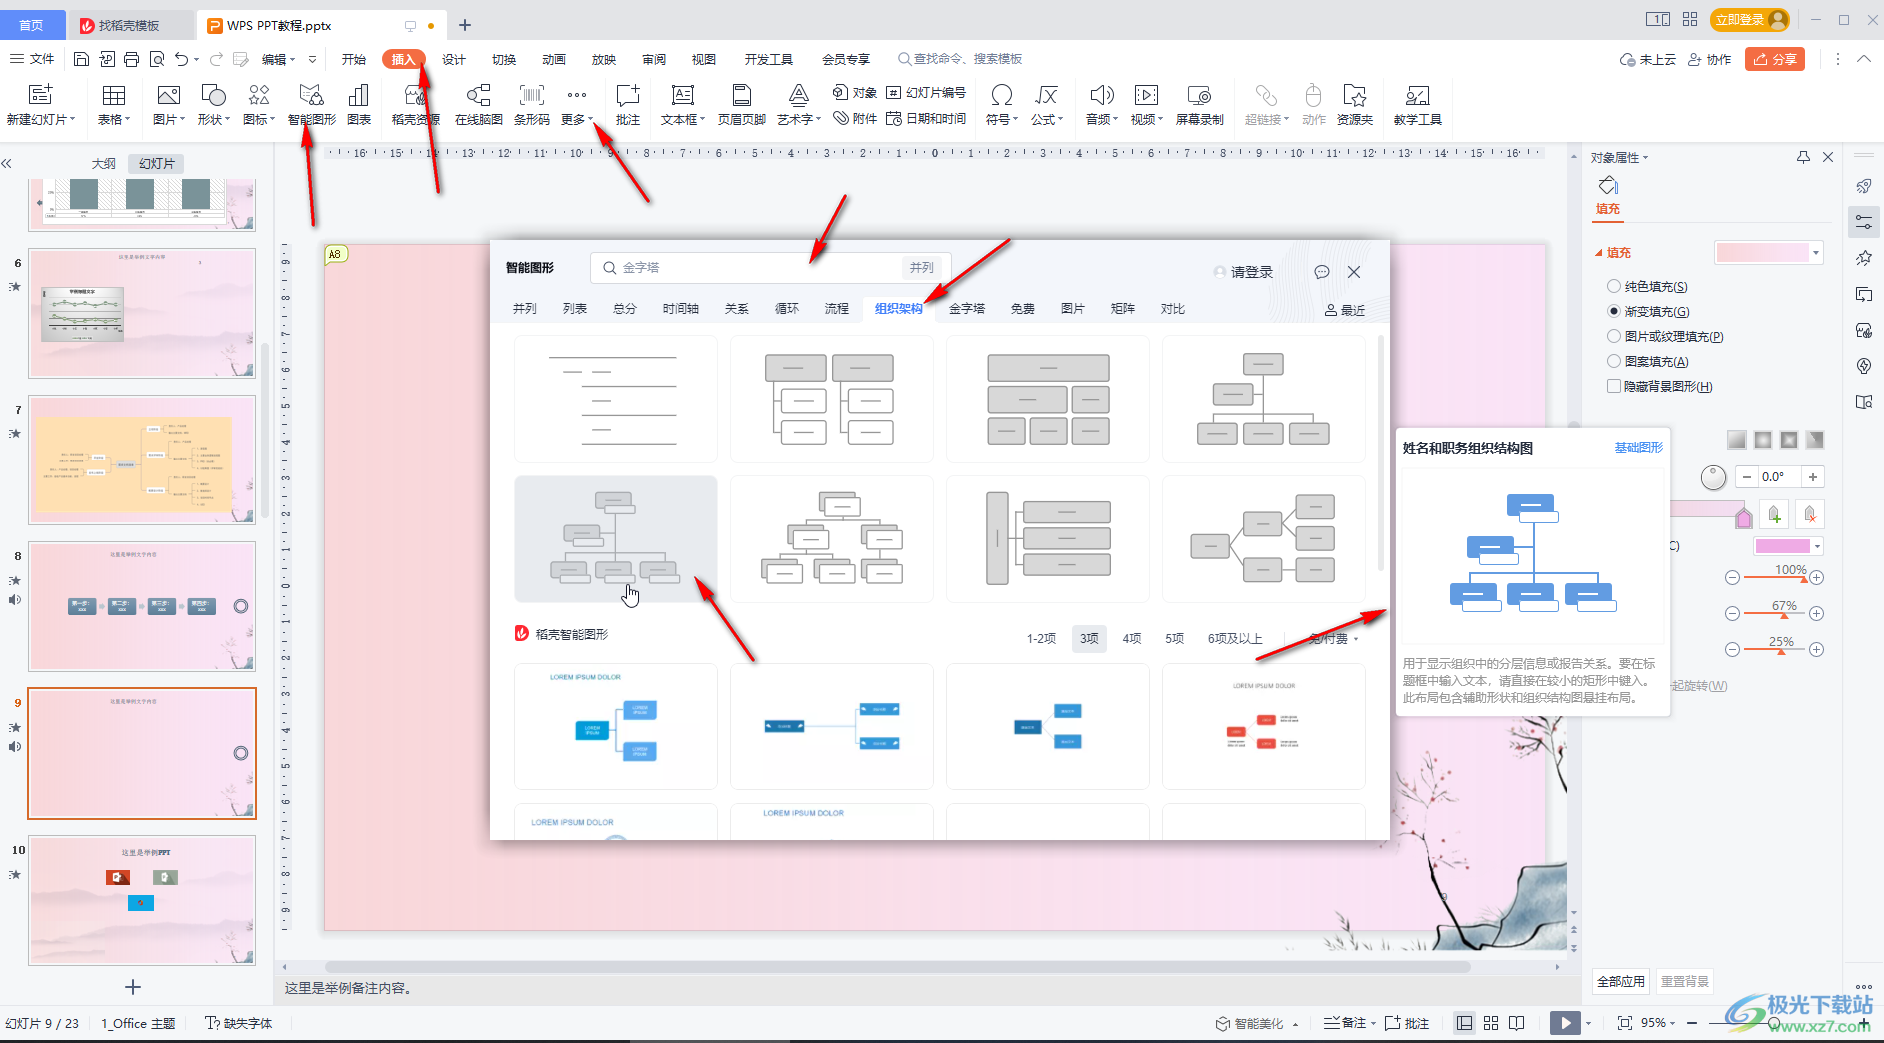This screenshot has height=1043, width=1884.
Task: Select Pattern Fill (图案填充) radio
Action: click(x=1613, y=361)
